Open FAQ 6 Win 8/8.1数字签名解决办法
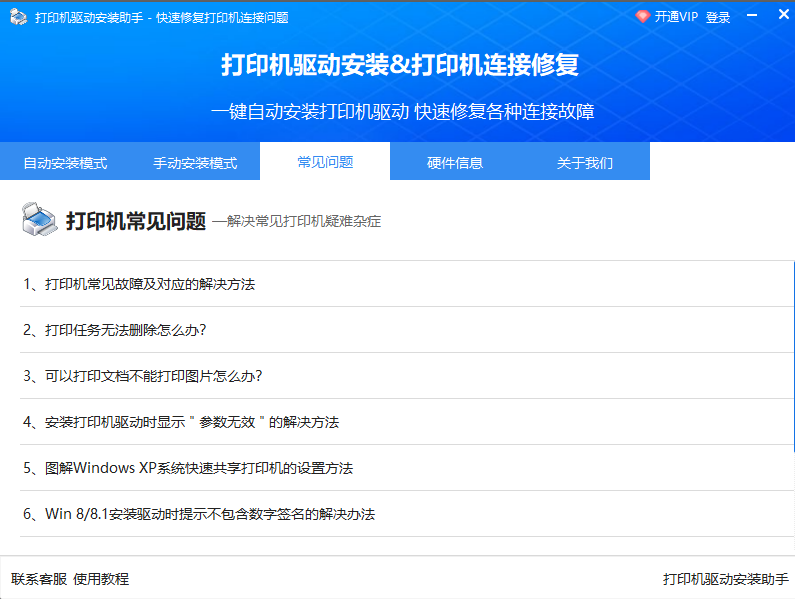 [x=199, y=514]
